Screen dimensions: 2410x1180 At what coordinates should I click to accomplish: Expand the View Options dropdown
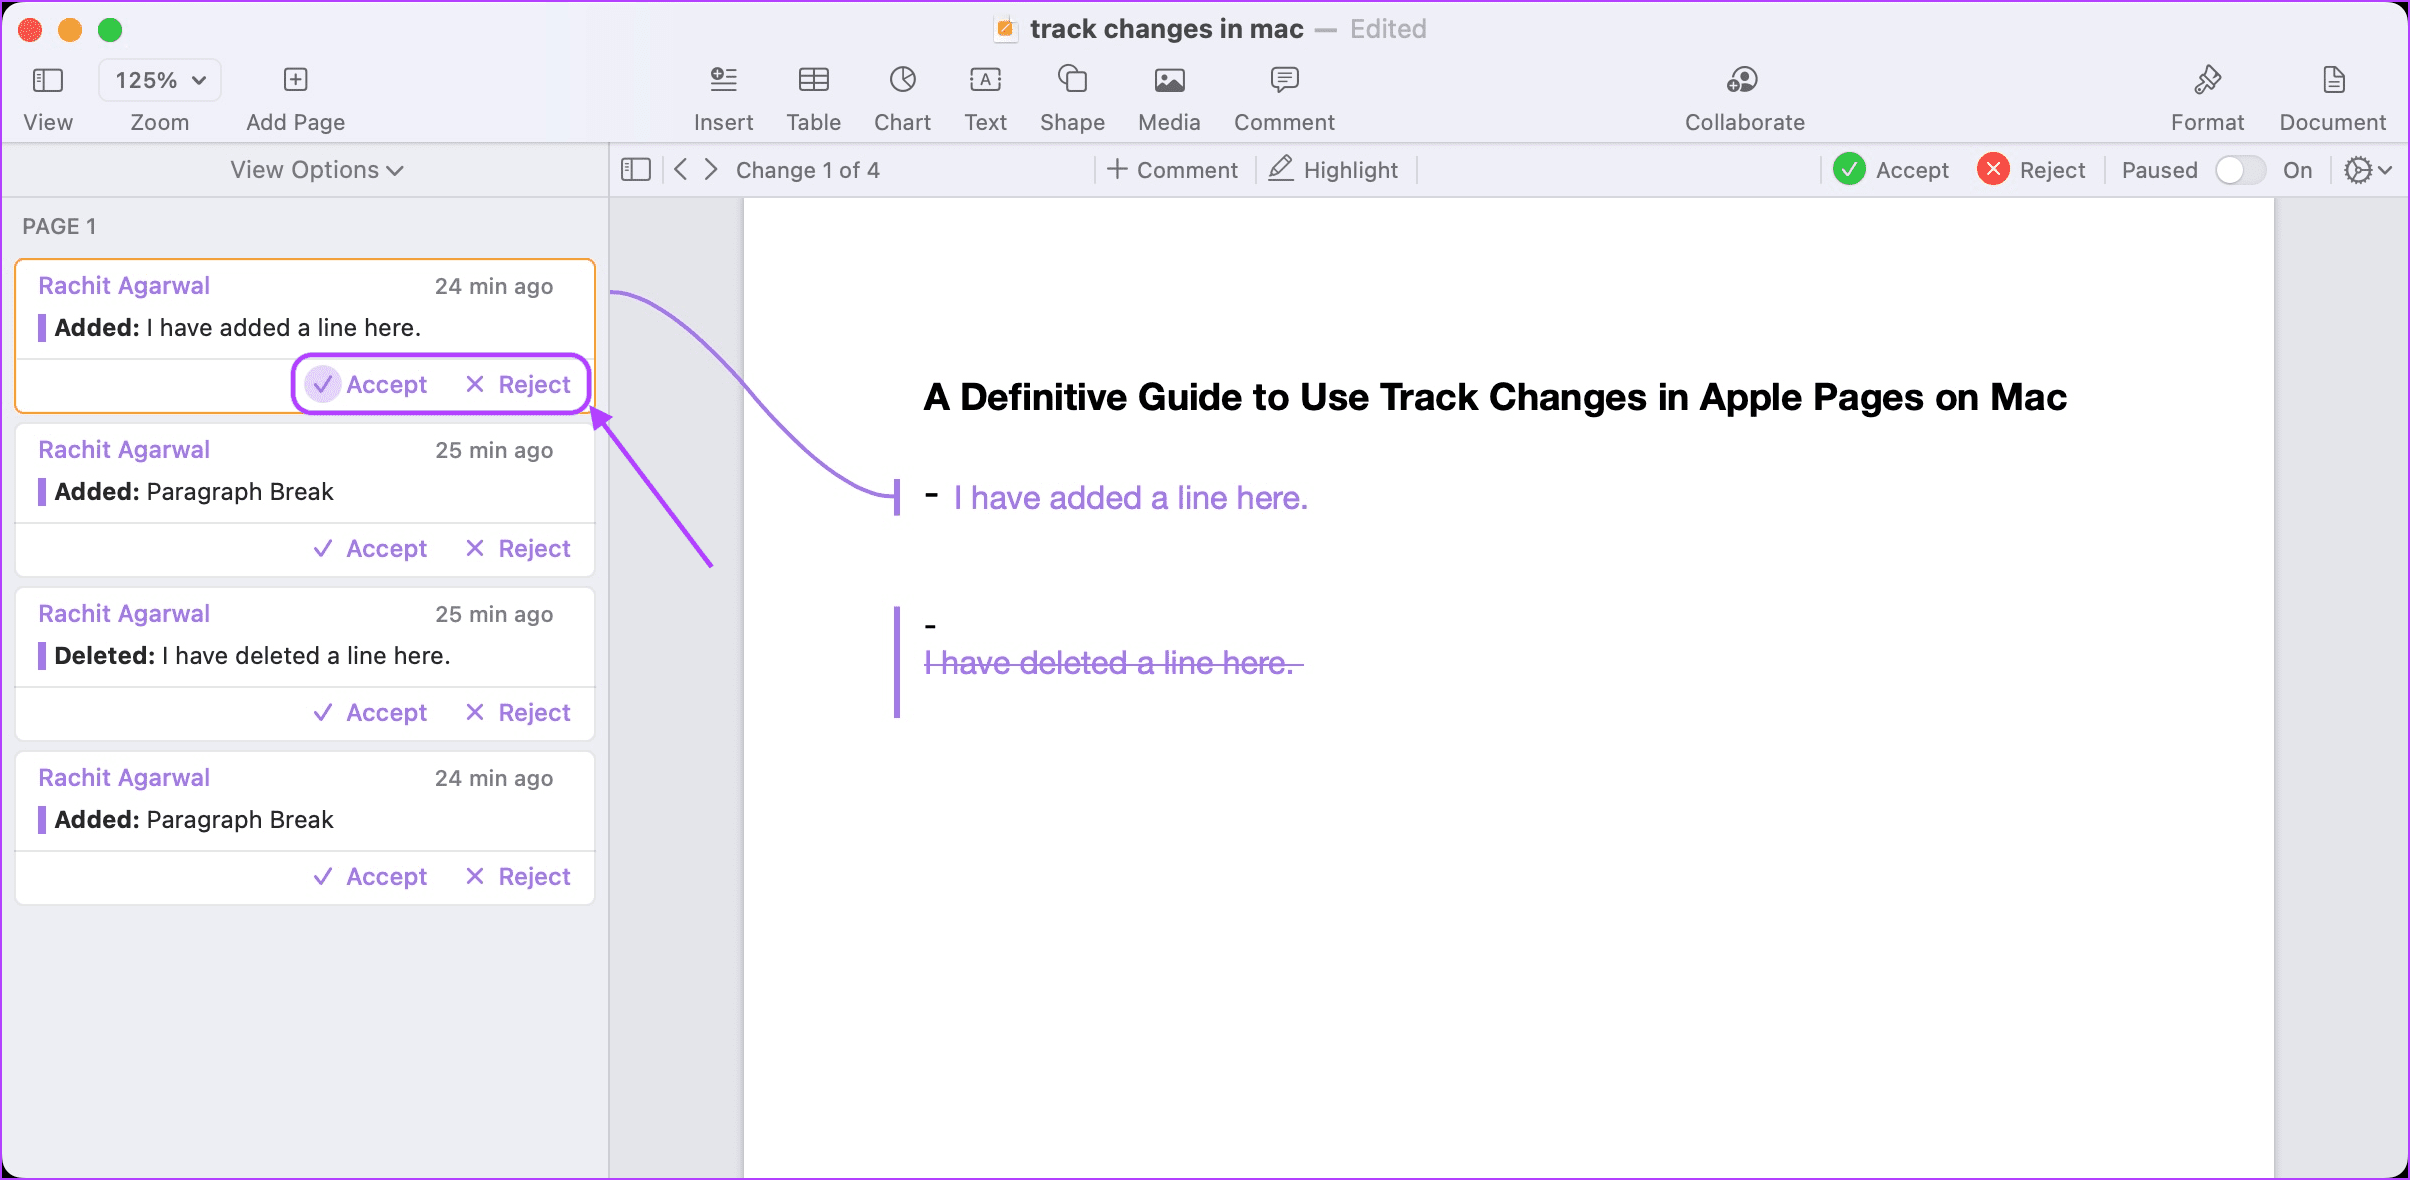[x=317, y=170]
